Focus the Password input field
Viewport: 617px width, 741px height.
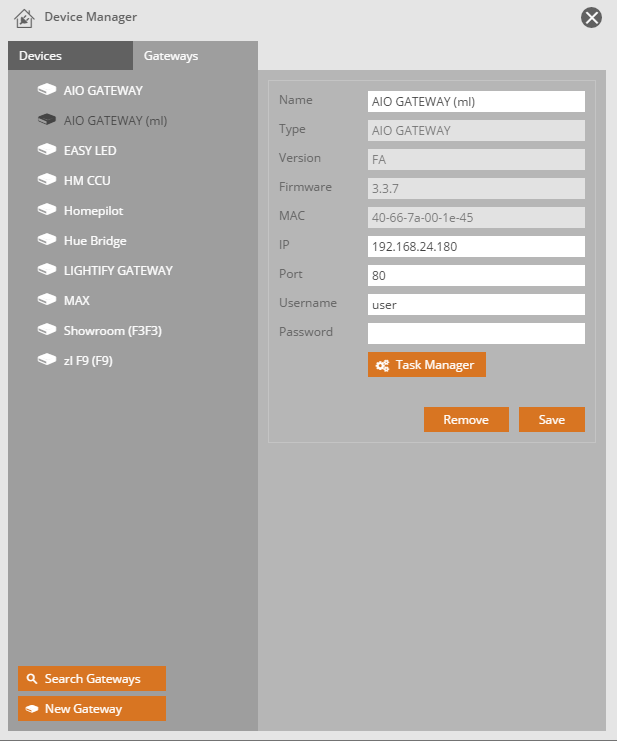point(476,333)
